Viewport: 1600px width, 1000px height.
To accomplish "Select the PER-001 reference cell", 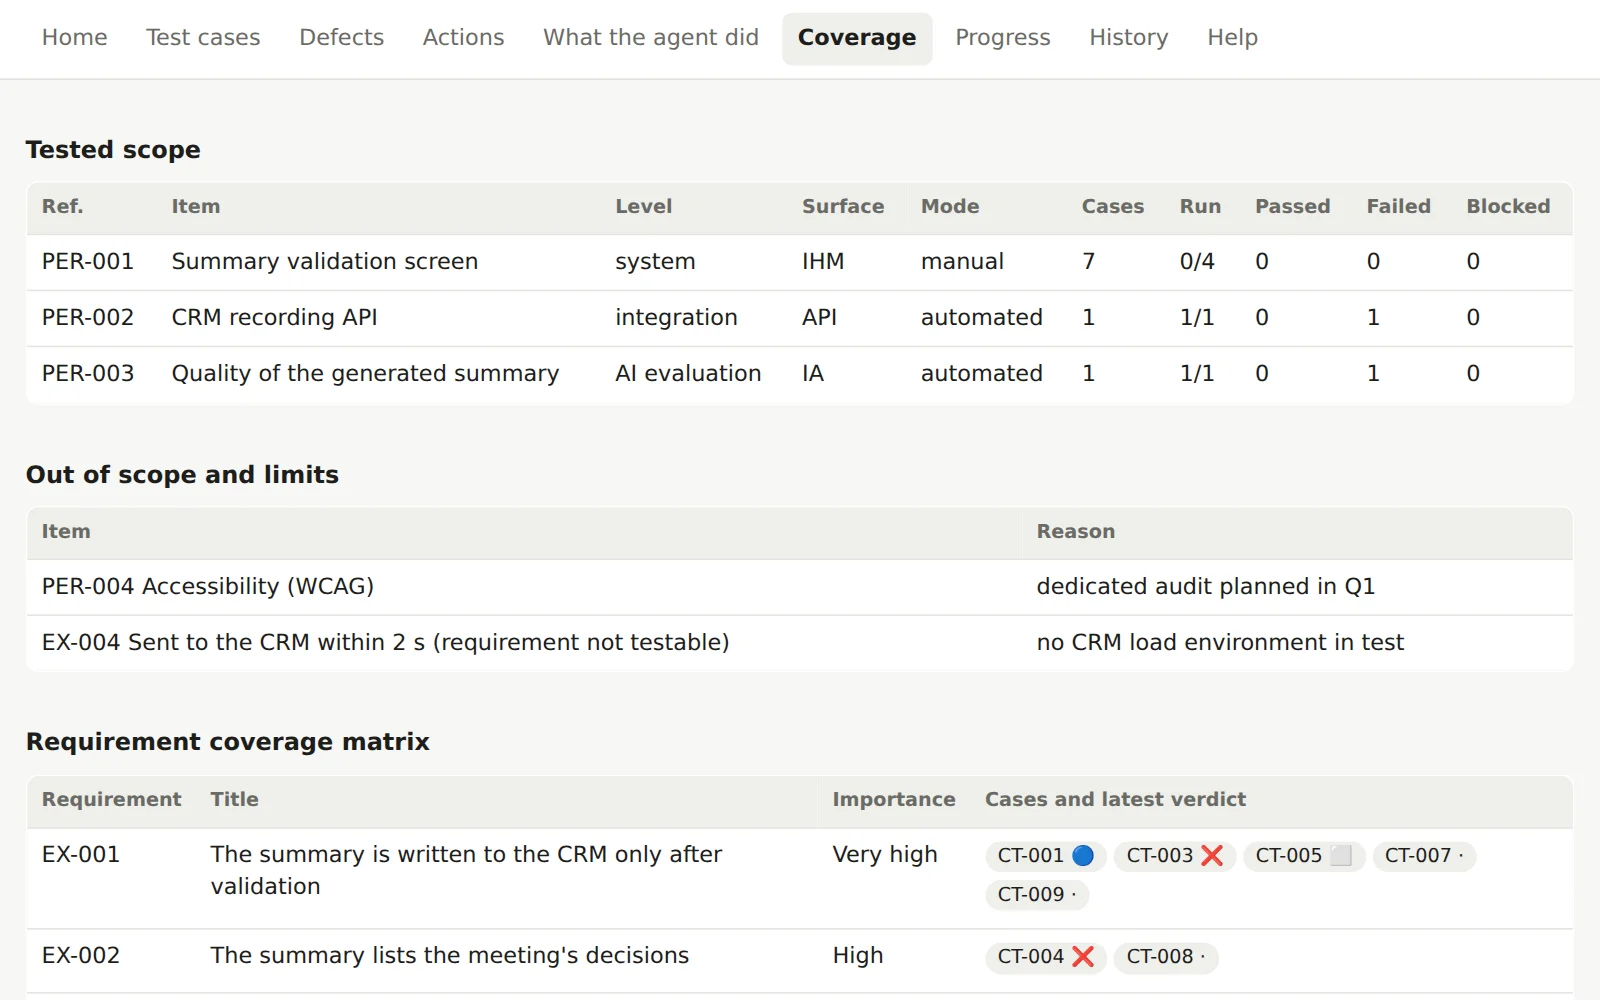I will click(88, 262).
